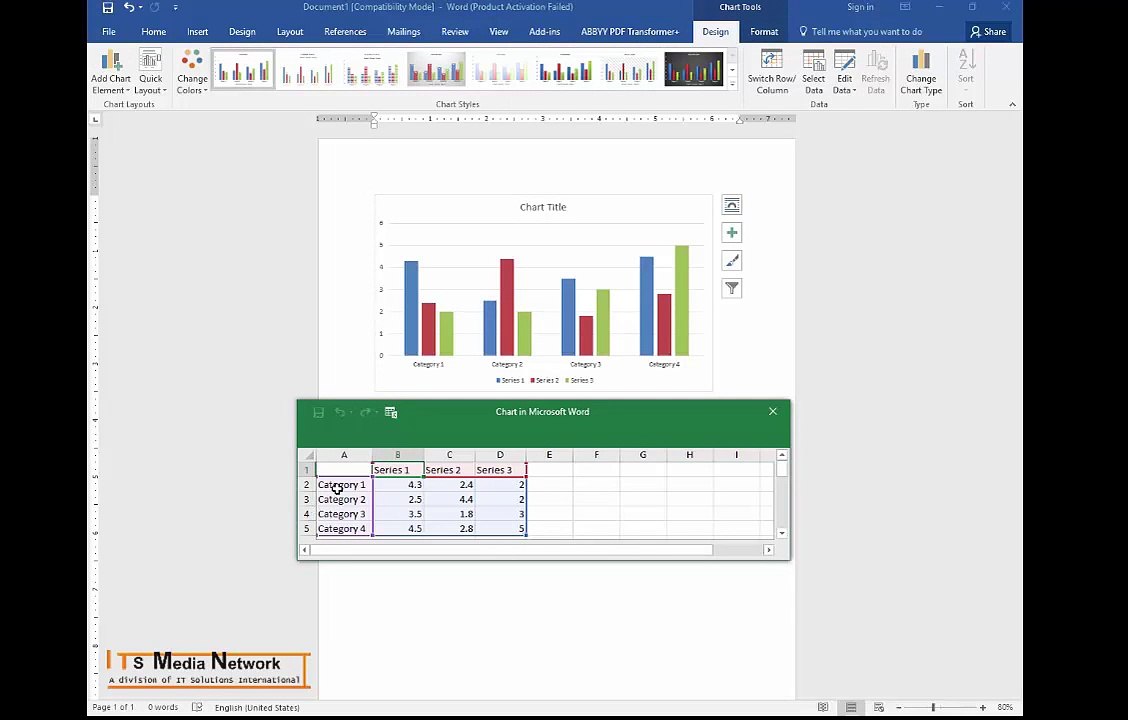The height and width of the screenshot is (720, 1128).
Task: Click the Share button
Action: (988, 32)
